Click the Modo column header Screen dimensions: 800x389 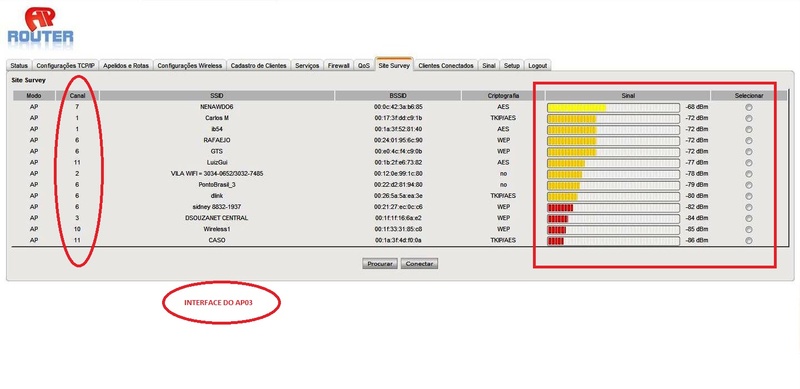(34, 96)
